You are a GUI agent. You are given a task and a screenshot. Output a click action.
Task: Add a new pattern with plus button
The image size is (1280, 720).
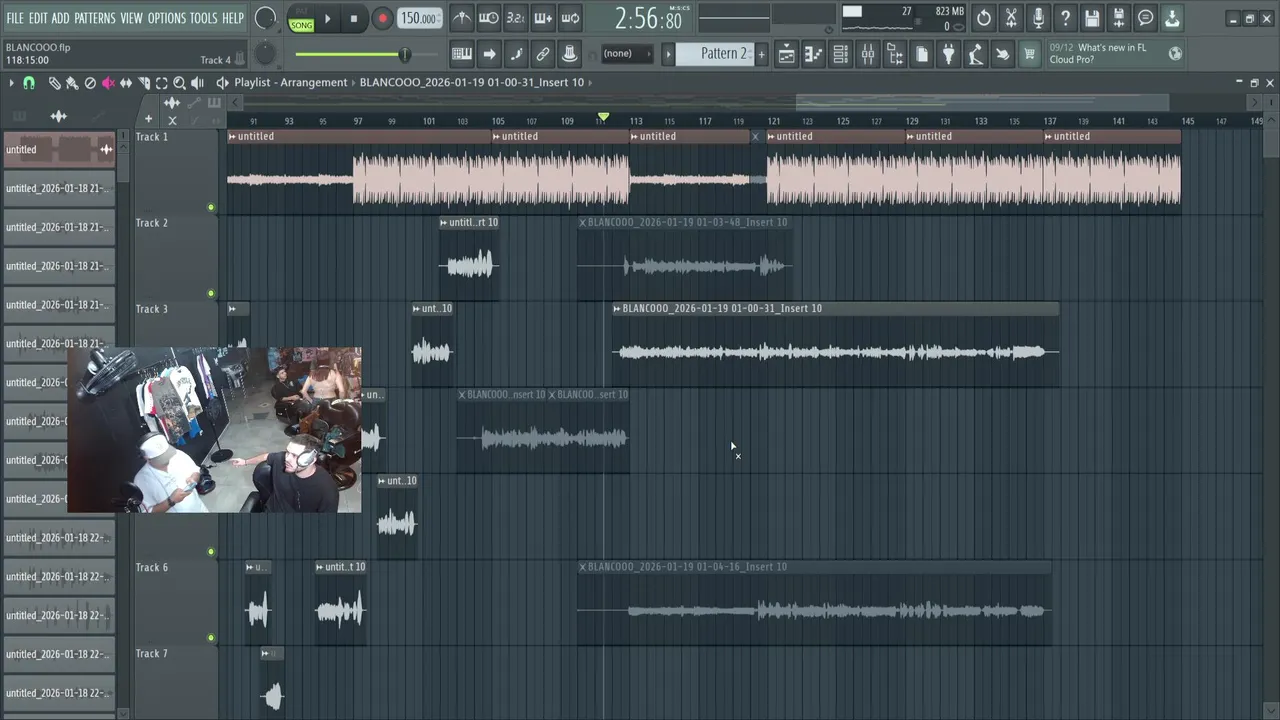(761, 54)
